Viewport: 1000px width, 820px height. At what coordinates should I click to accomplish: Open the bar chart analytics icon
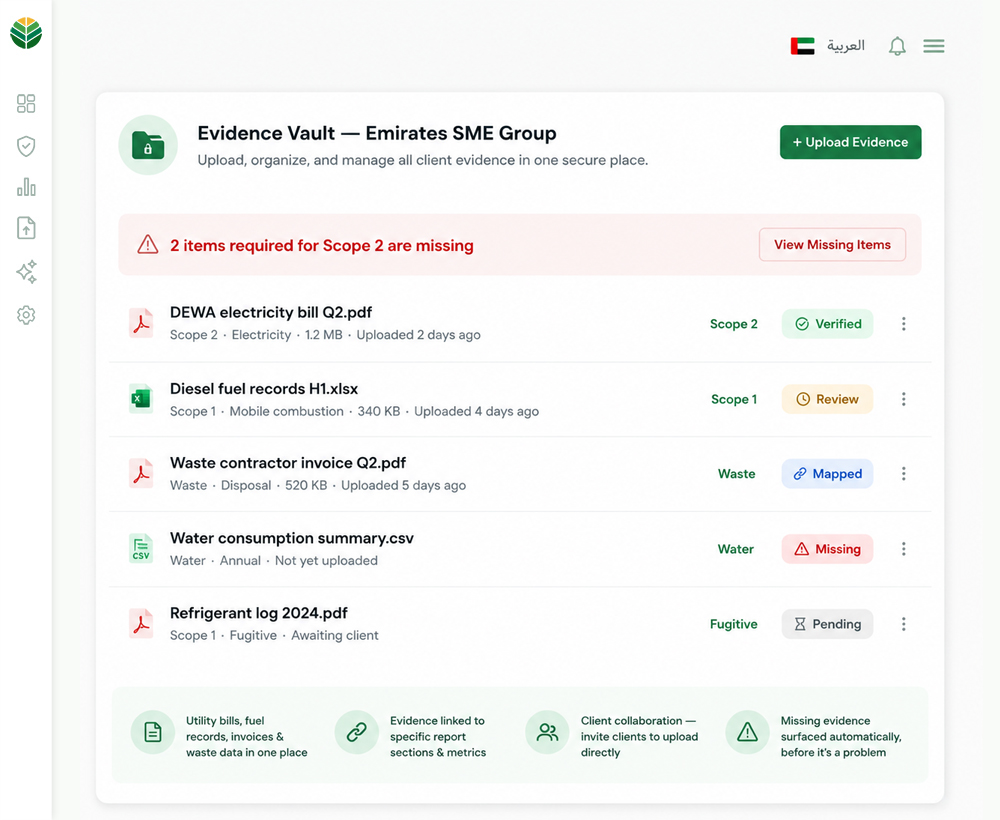point(26,187)
